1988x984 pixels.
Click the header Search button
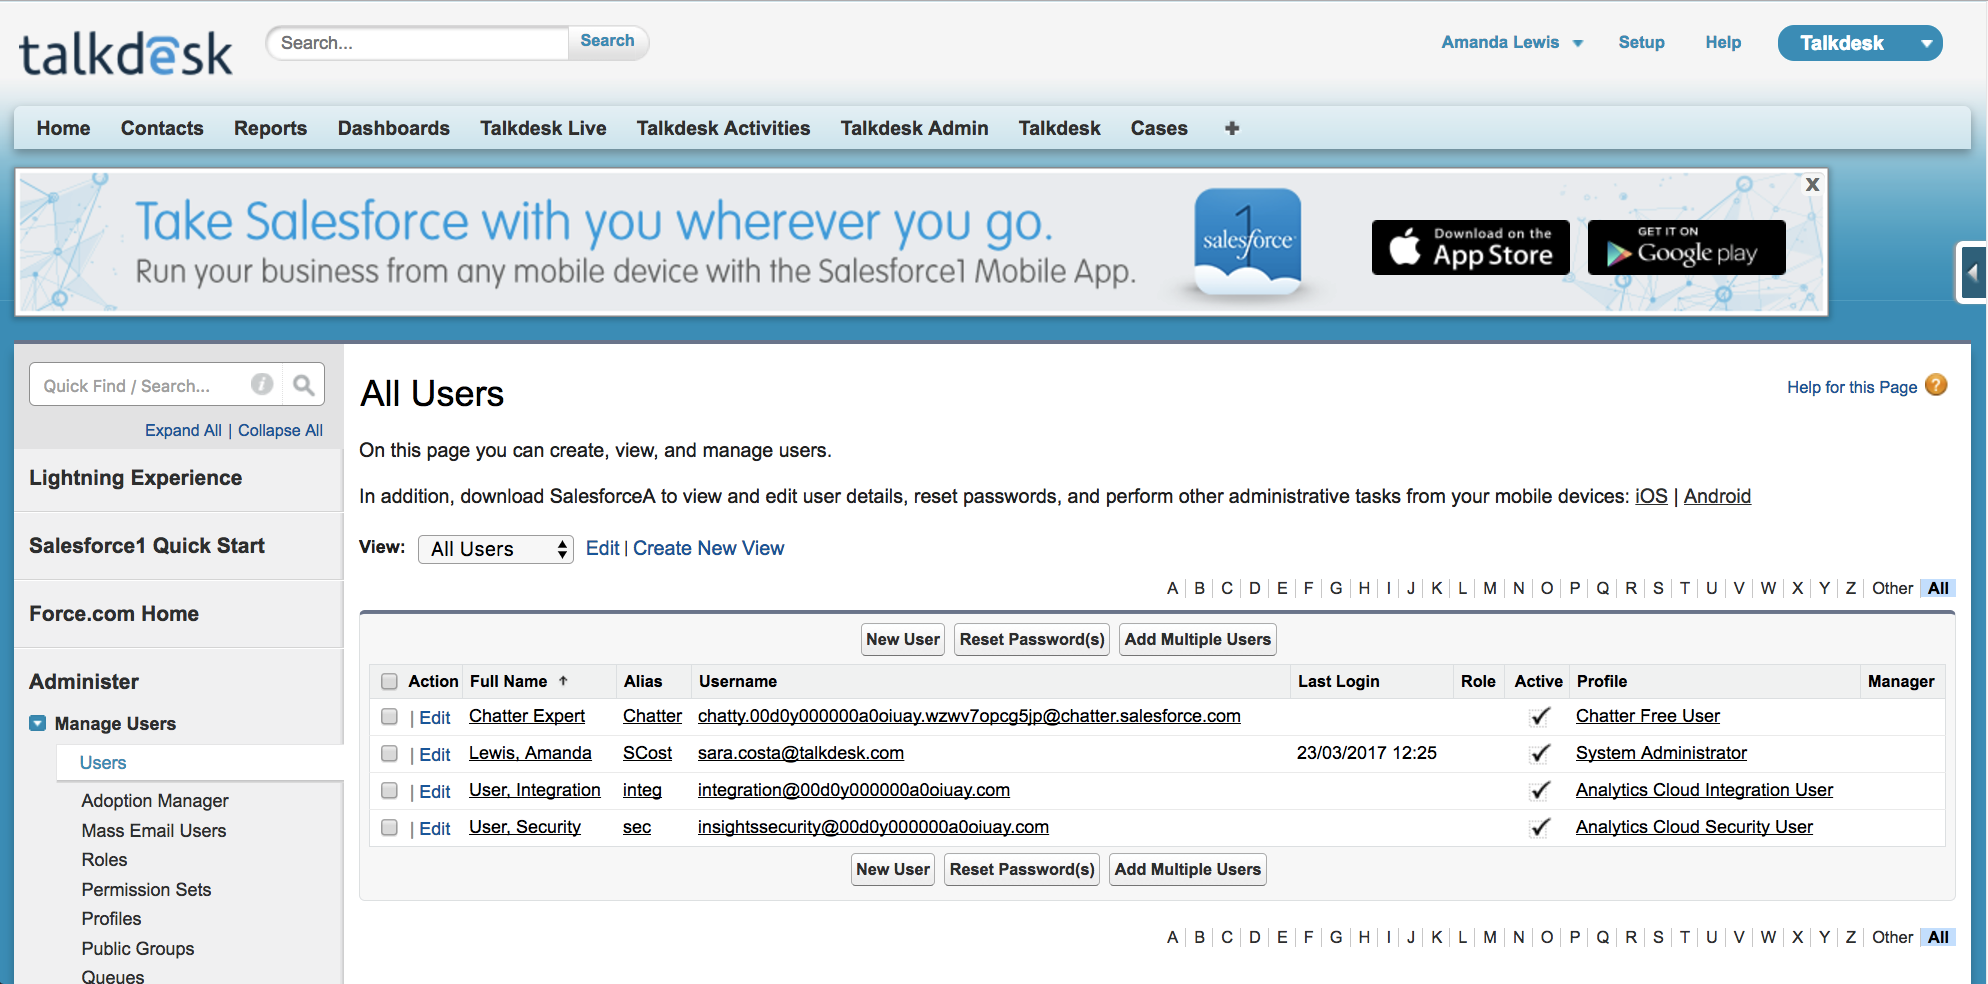607,41
